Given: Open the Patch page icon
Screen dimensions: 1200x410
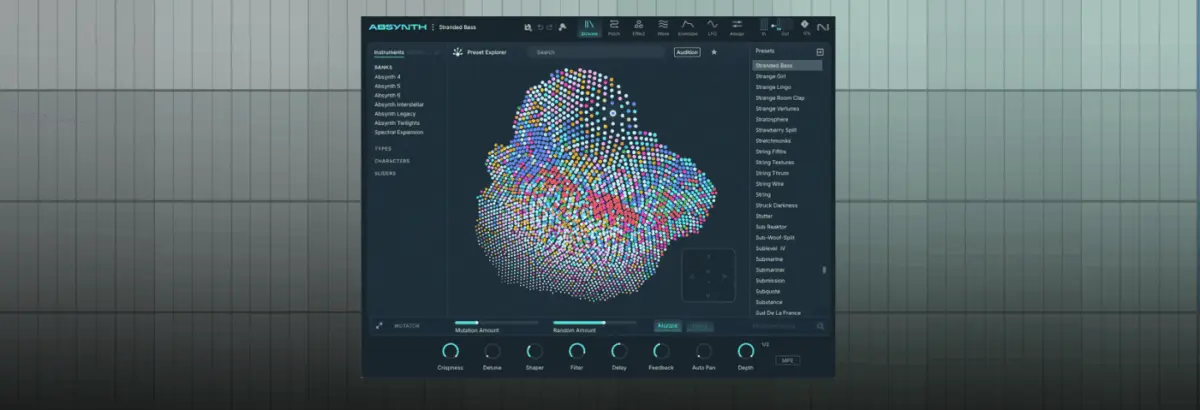Looking at the screenshot, I should 614,27.
